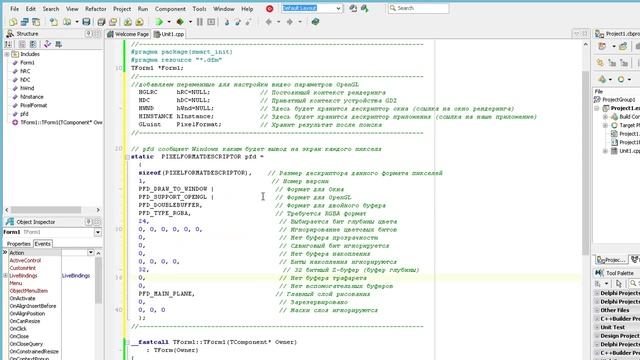
Task: Click the LiveBindings value link
Action: tap(76, 276)
